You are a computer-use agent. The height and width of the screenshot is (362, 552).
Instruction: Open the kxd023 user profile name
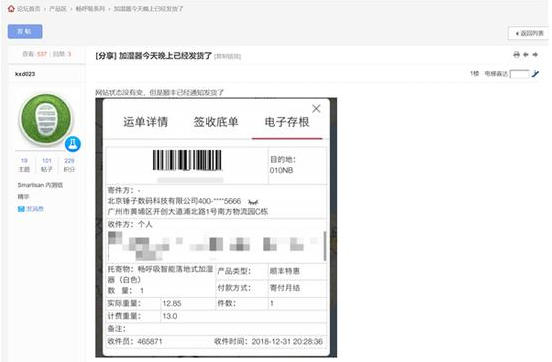click(25, 74)
